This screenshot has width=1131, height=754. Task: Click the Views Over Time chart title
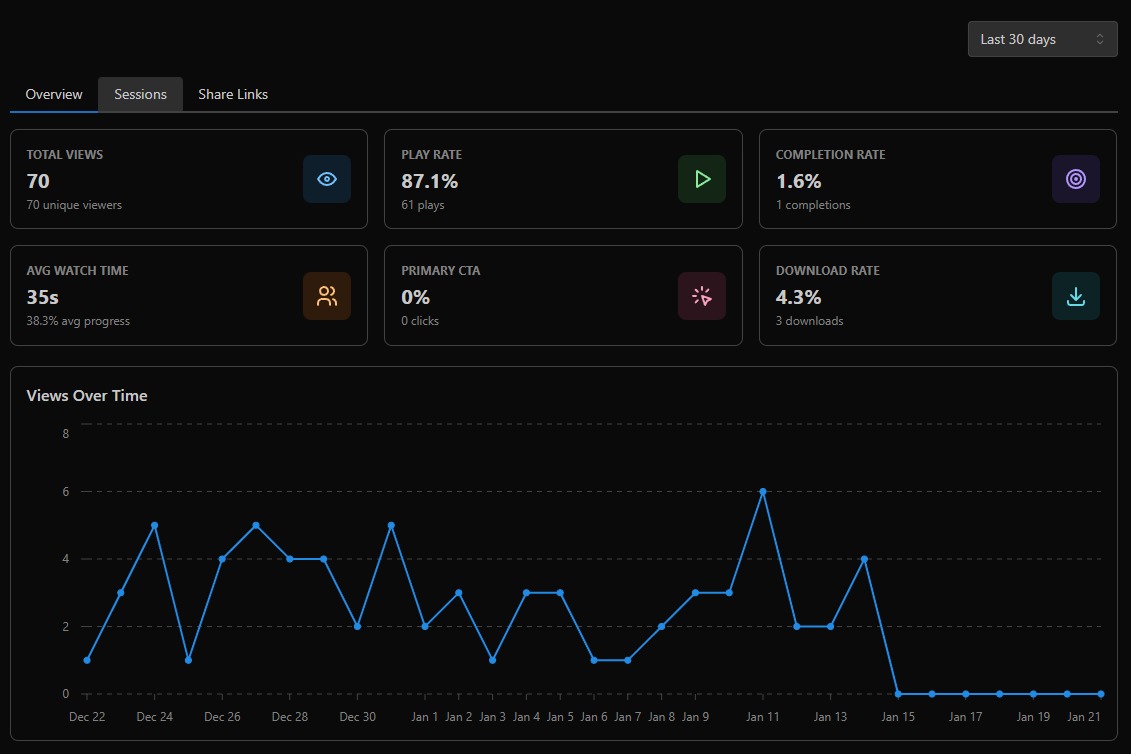coord(86,395)
